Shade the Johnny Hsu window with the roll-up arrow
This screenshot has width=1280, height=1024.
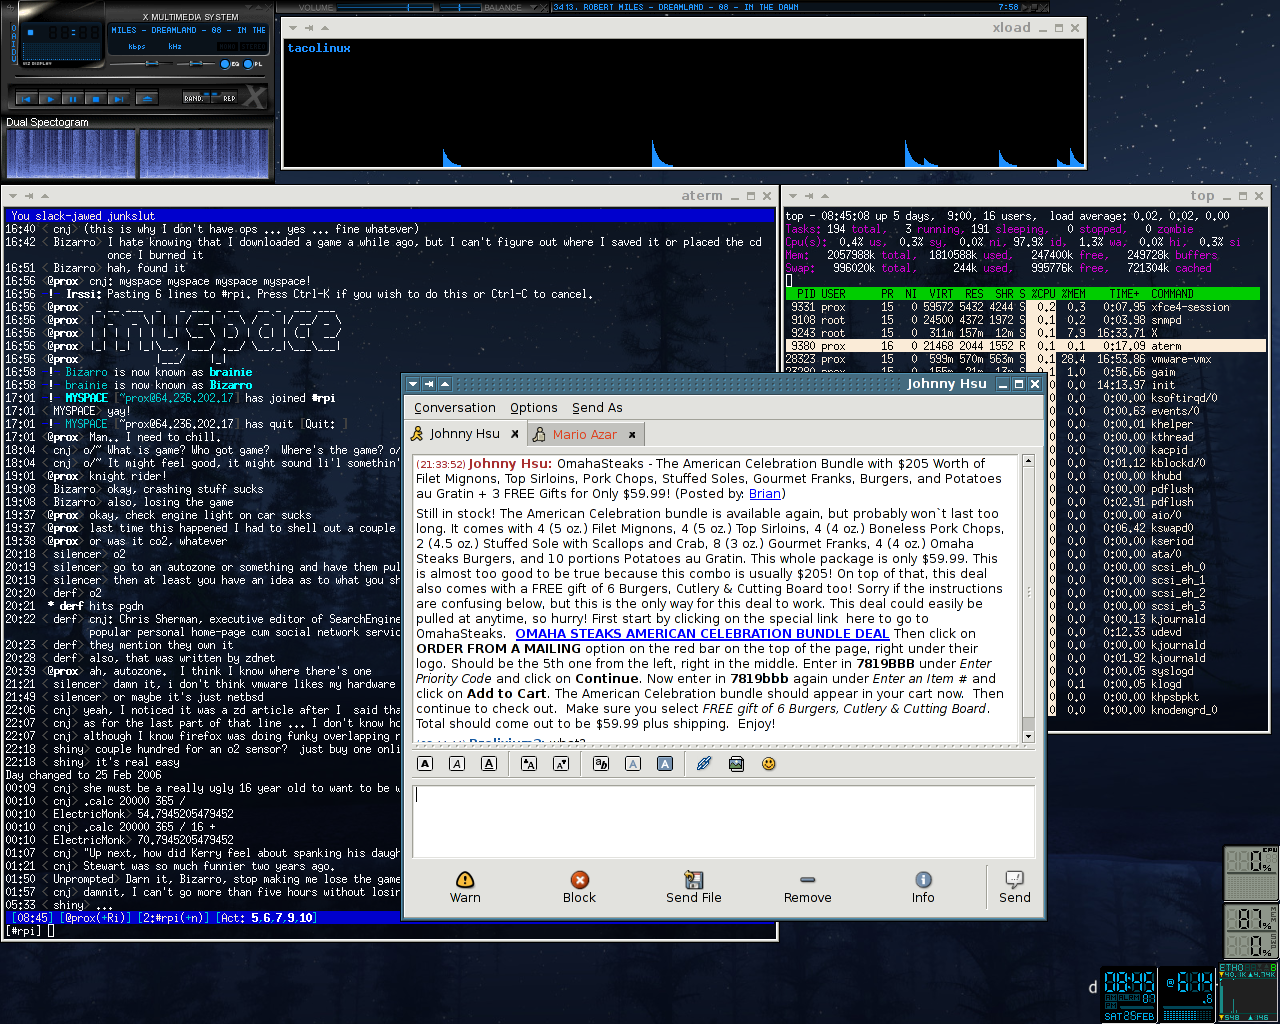click(x=445, y=384)
